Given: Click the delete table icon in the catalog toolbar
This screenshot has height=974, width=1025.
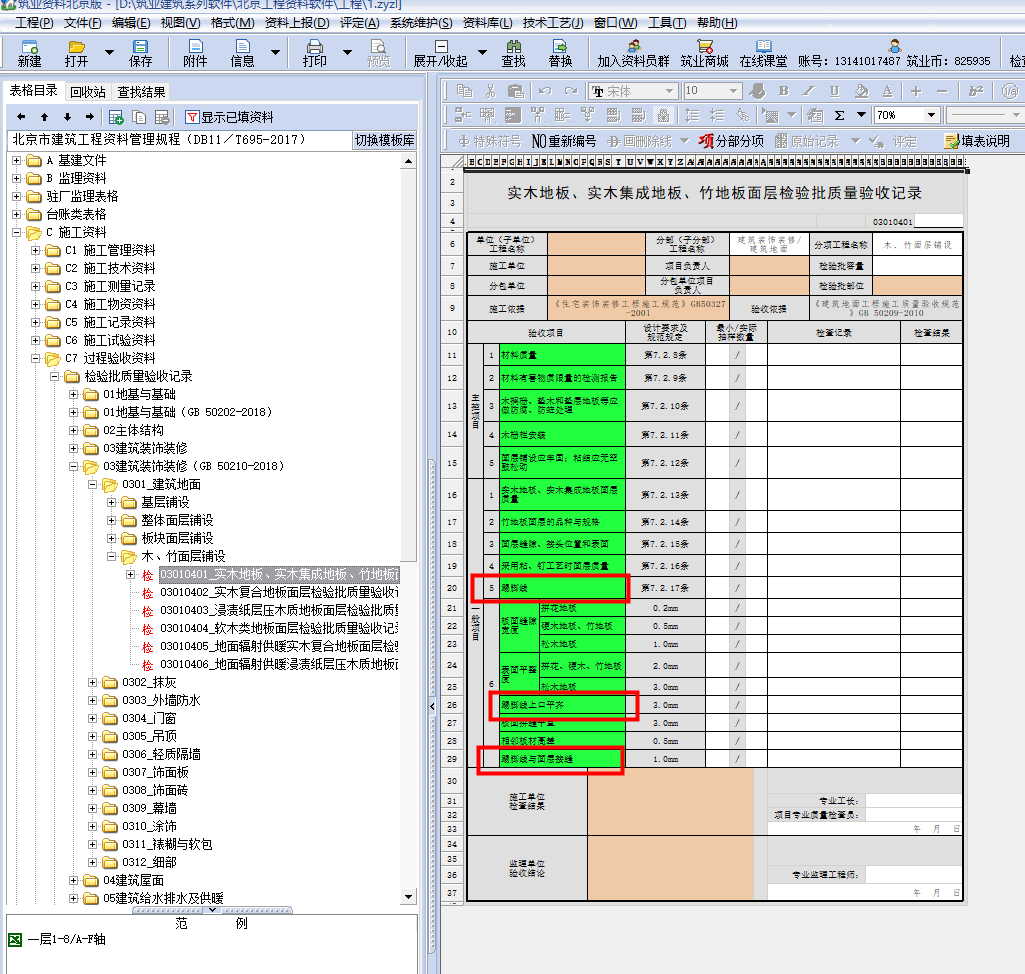Looking at the screenshot, I should pyautogui.click(x=162, y=118).
